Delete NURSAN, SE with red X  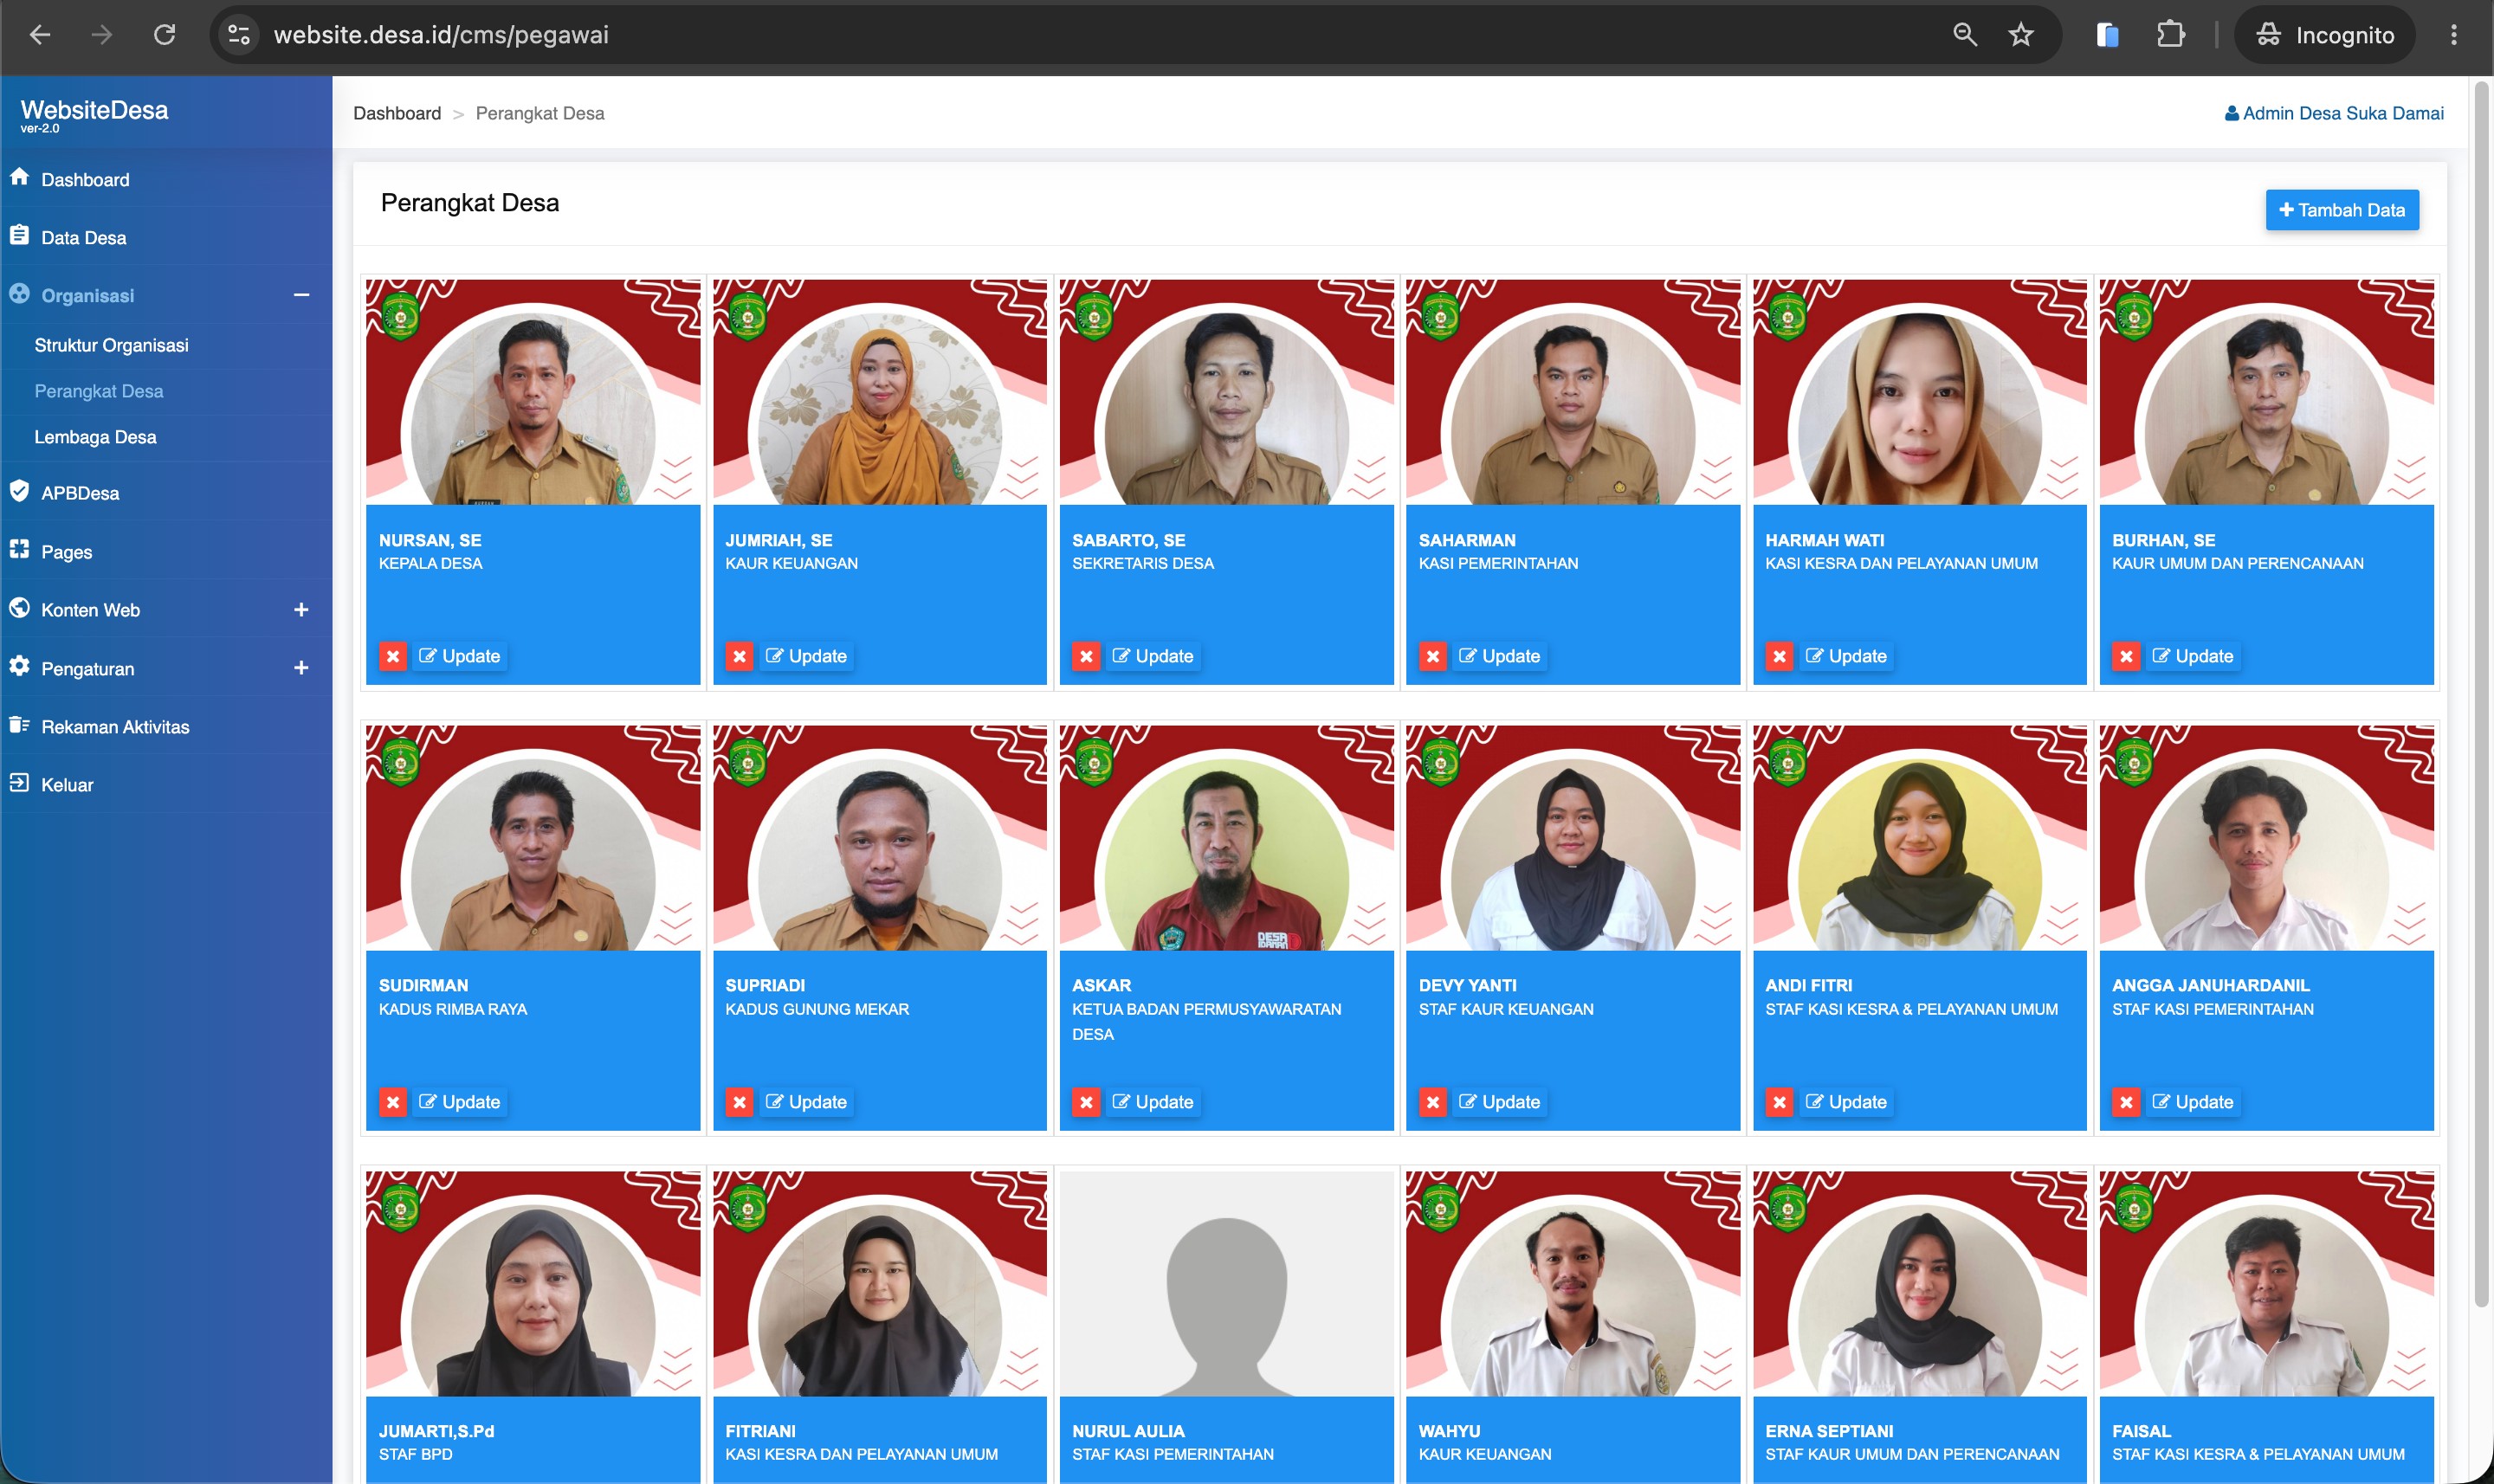[x=393, y=656]
